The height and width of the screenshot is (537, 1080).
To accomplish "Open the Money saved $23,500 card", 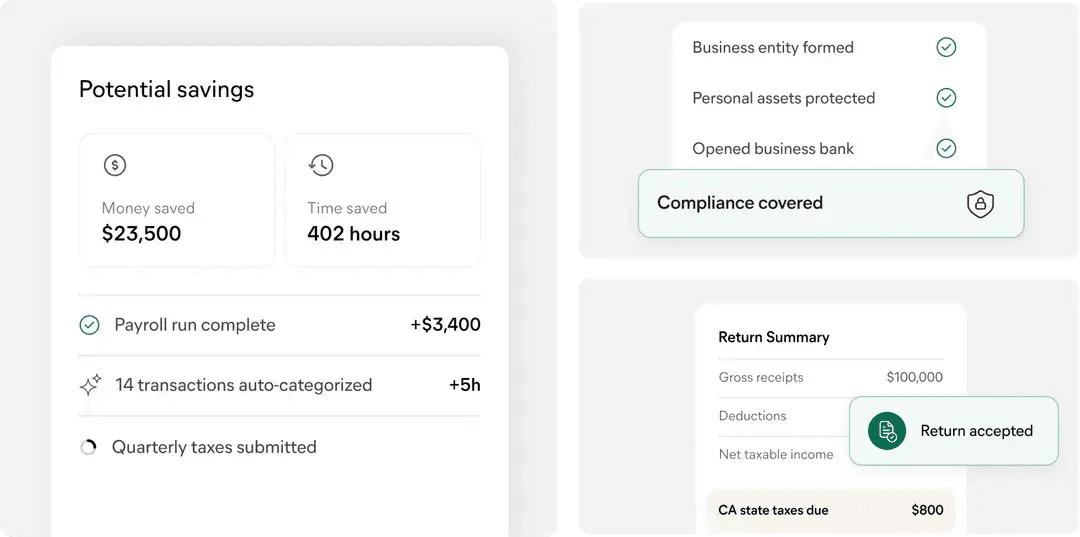I will point(177,200).
